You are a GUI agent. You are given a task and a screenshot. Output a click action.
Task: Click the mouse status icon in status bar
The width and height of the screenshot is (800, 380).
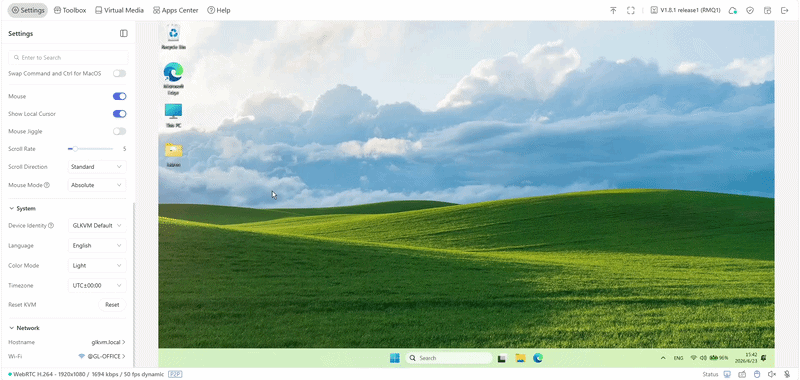pyautogui.click(x=757, y=374)
